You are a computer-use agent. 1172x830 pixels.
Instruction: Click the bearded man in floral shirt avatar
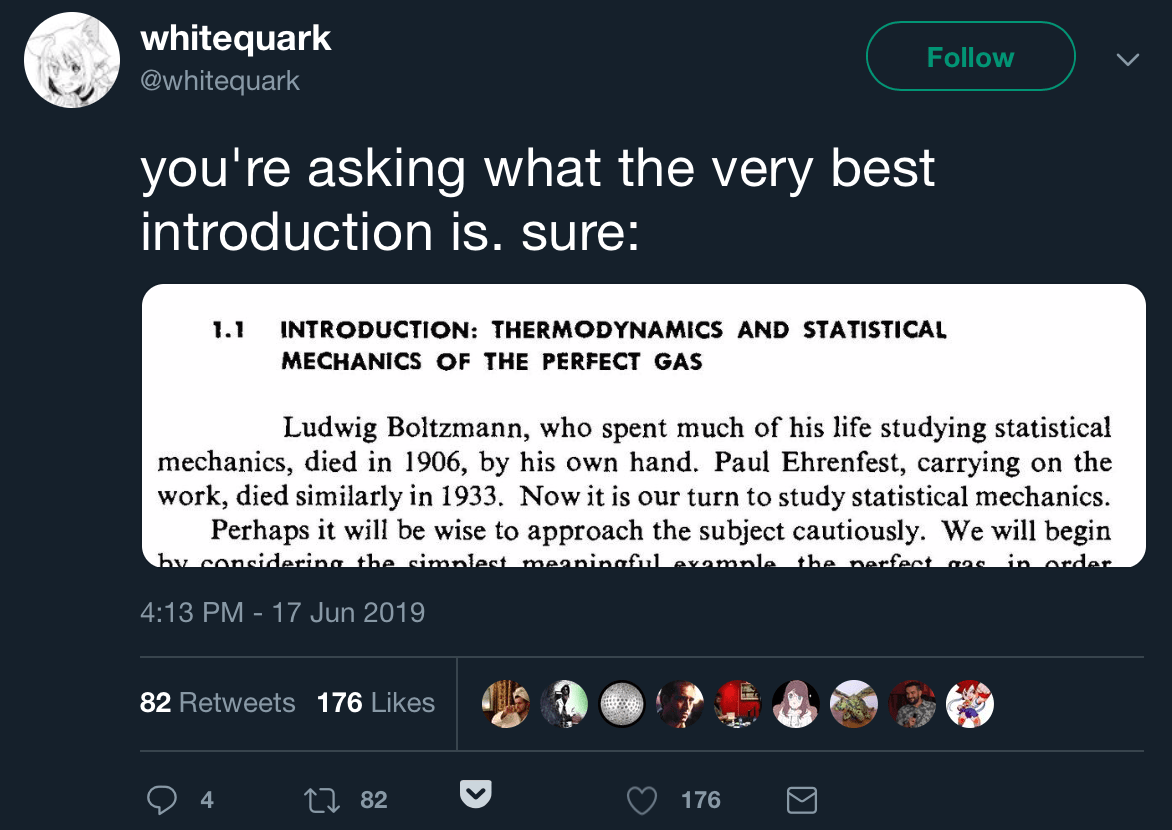click(x=912, y=704)
